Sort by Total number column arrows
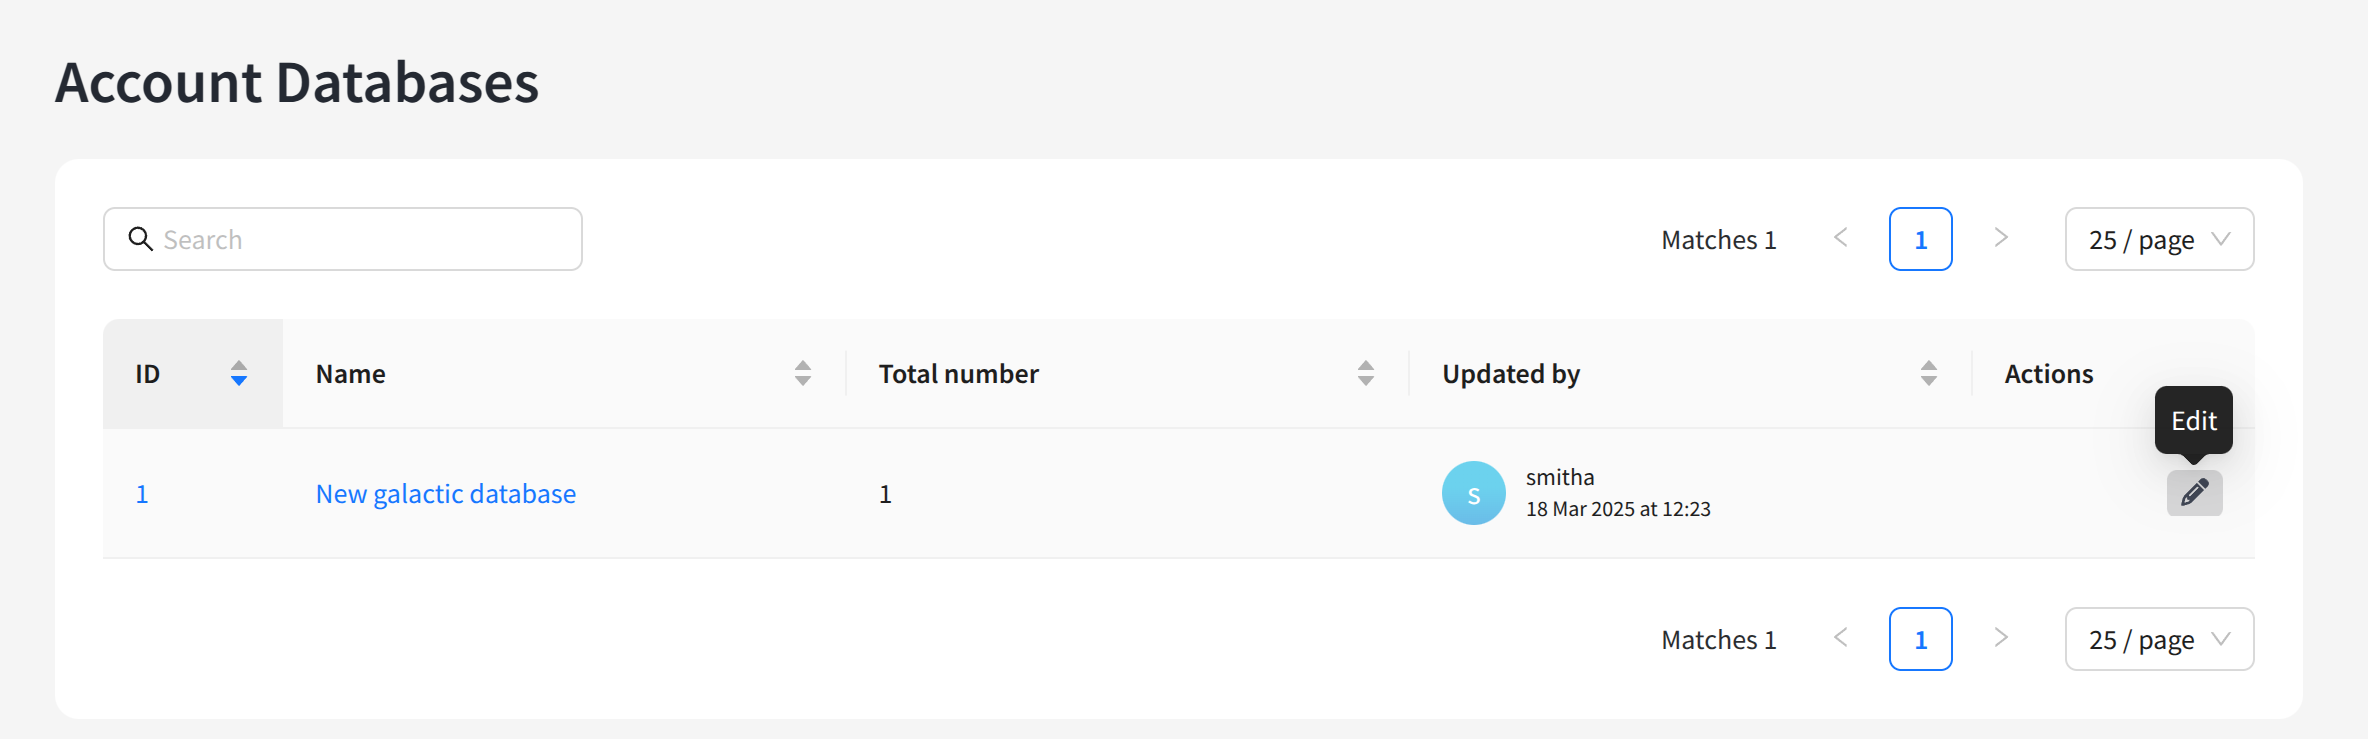Viewport: 2368px width, 739px height. coord(1365,374)
